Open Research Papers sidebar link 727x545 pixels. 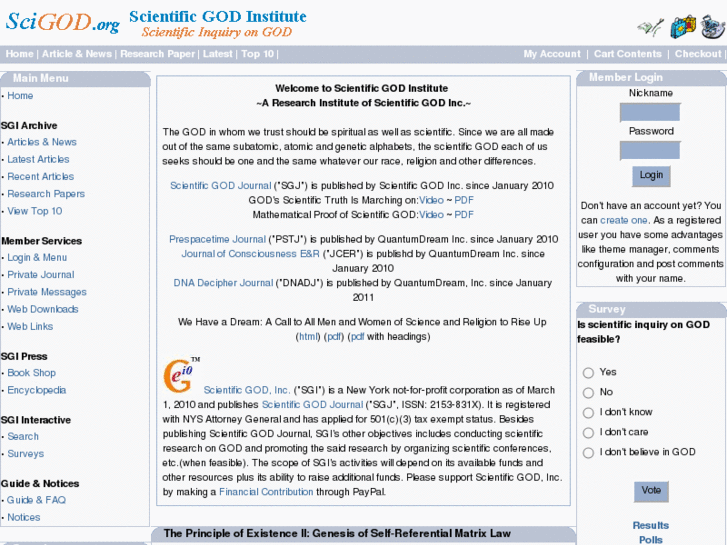(x=46, y=193)
